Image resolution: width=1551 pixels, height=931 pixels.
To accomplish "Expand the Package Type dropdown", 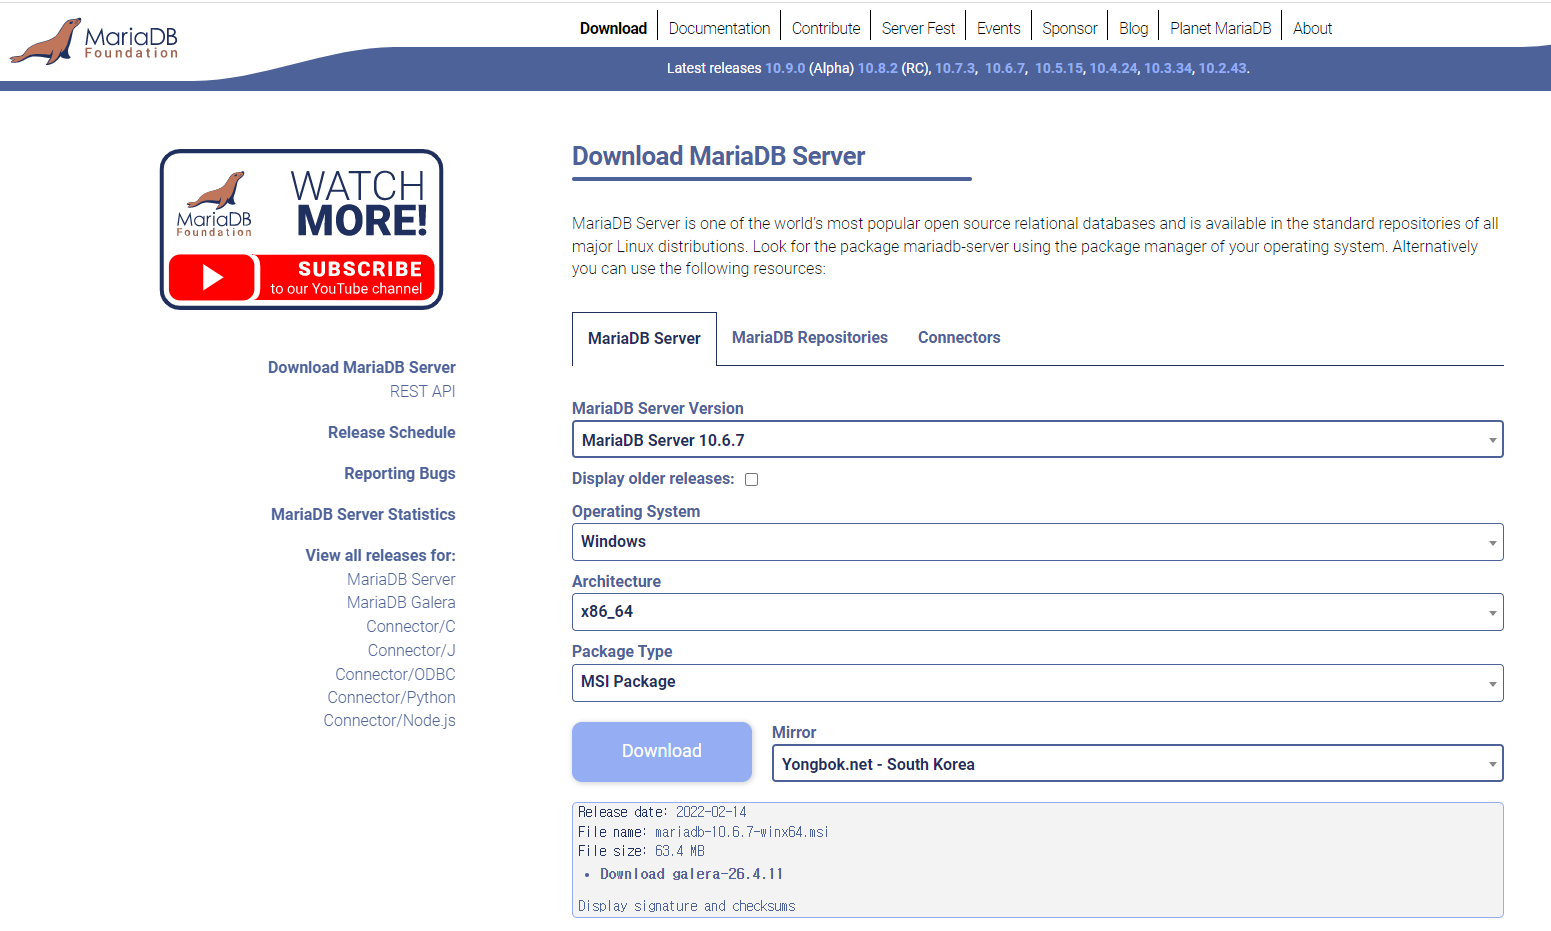I will [x=1037, y=682].
